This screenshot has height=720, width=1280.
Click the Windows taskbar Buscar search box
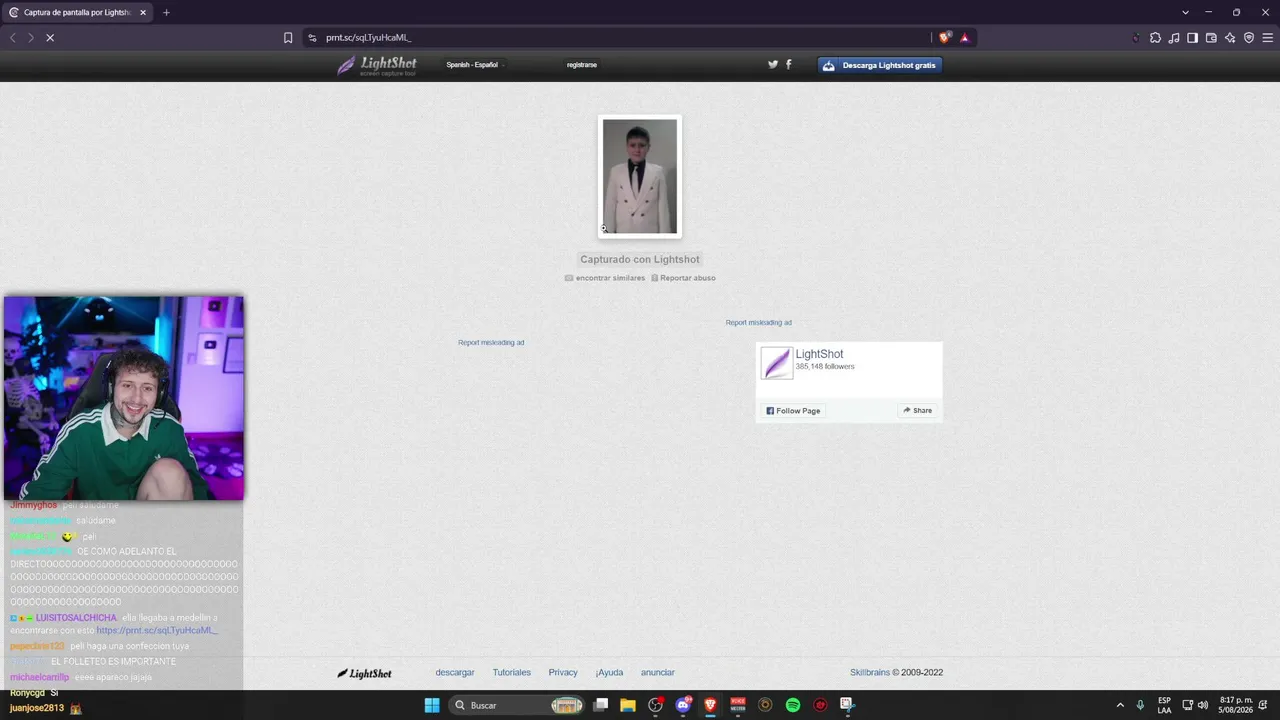pyautogui.click(x=517, y=705)
